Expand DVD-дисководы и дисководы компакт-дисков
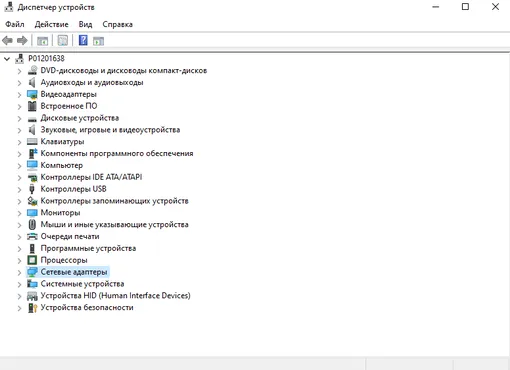The width and height of the screenshot is (510, 370). (x=19, y=71)
